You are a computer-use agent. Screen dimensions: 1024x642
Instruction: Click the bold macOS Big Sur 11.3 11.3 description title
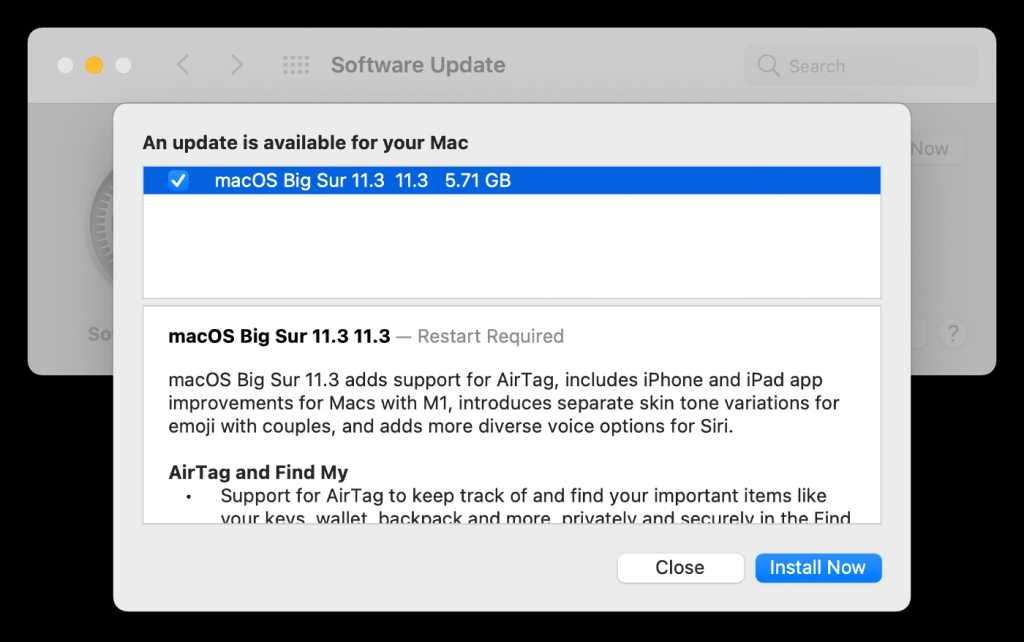point(279,336)
